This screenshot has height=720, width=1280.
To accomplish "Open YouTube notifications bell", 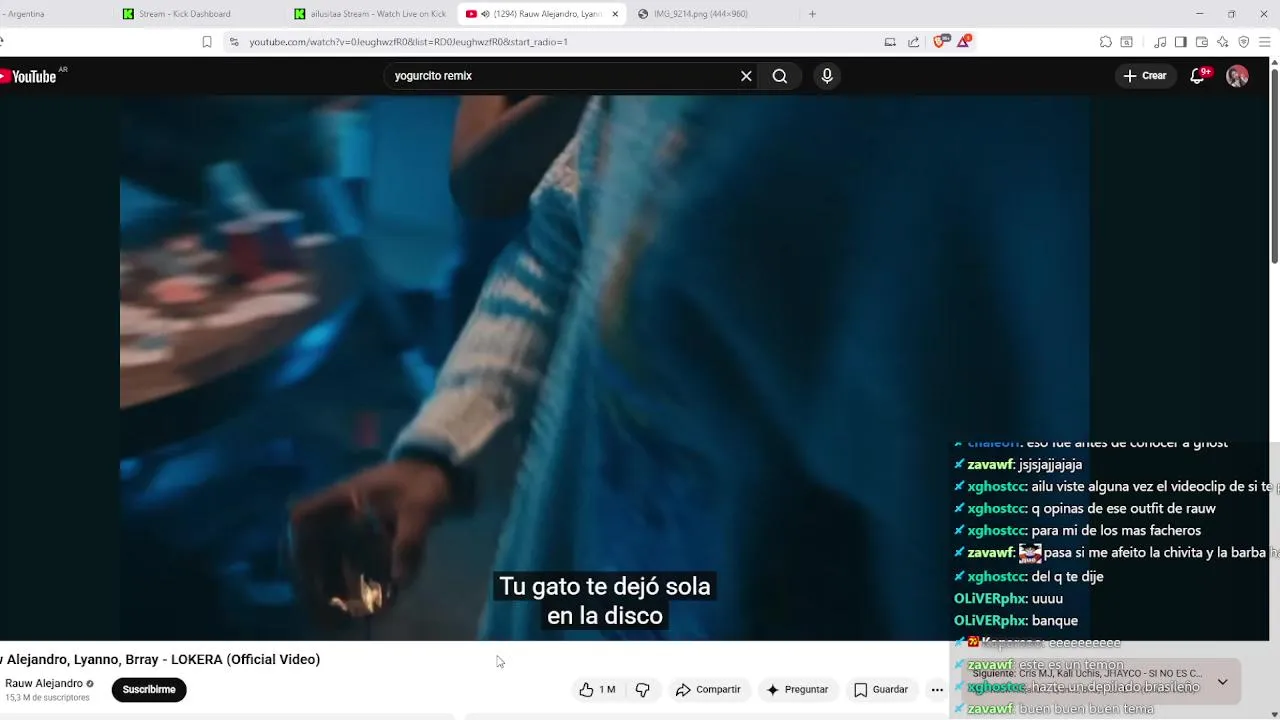I will coord(1197,76).
